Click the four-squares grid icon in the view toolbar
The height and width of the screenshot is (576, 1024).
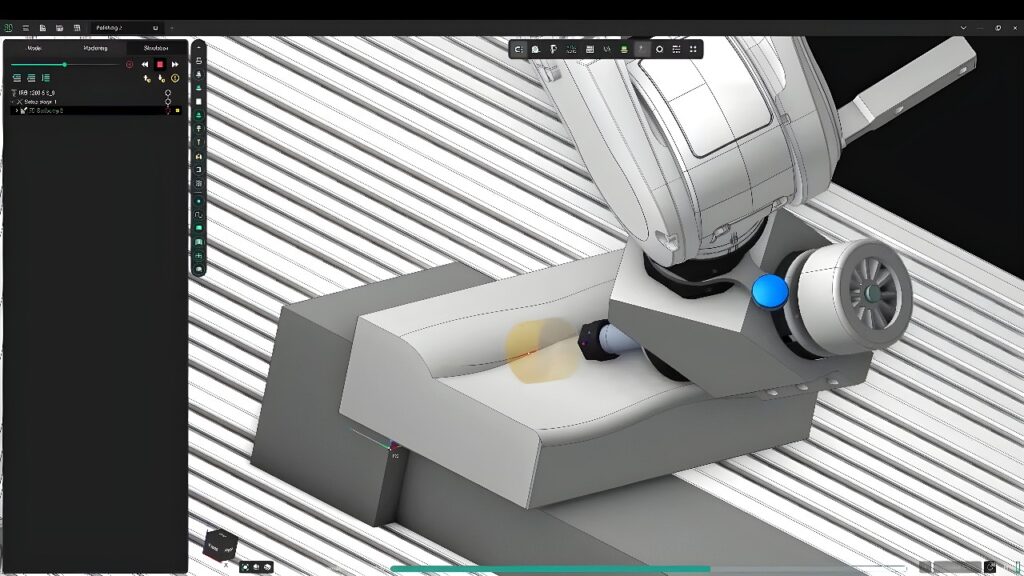pyautogui.click(x=693, y=49)
